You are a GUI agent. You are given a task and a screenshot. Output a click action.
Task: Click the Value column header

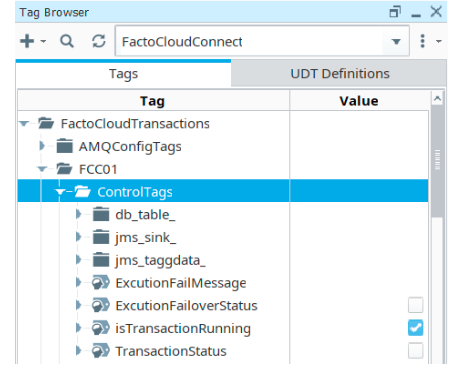[359, 101]
